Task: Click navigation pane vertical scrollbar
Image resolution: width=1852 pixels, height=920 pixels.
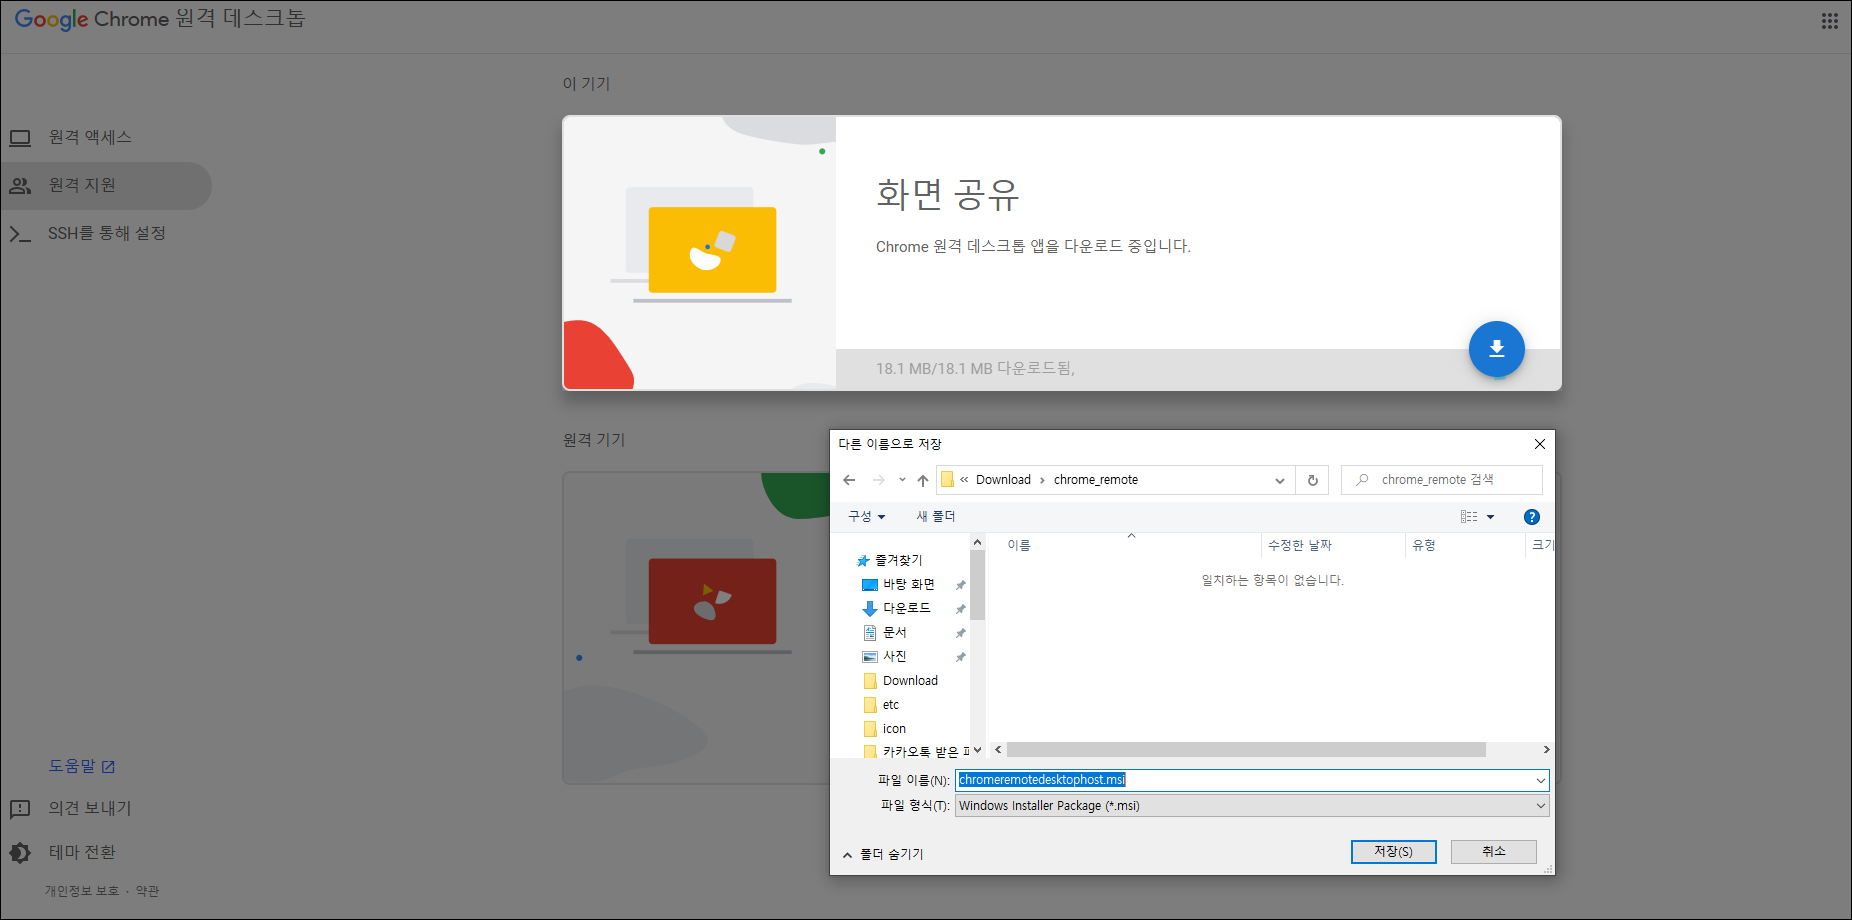Action: 977,585
